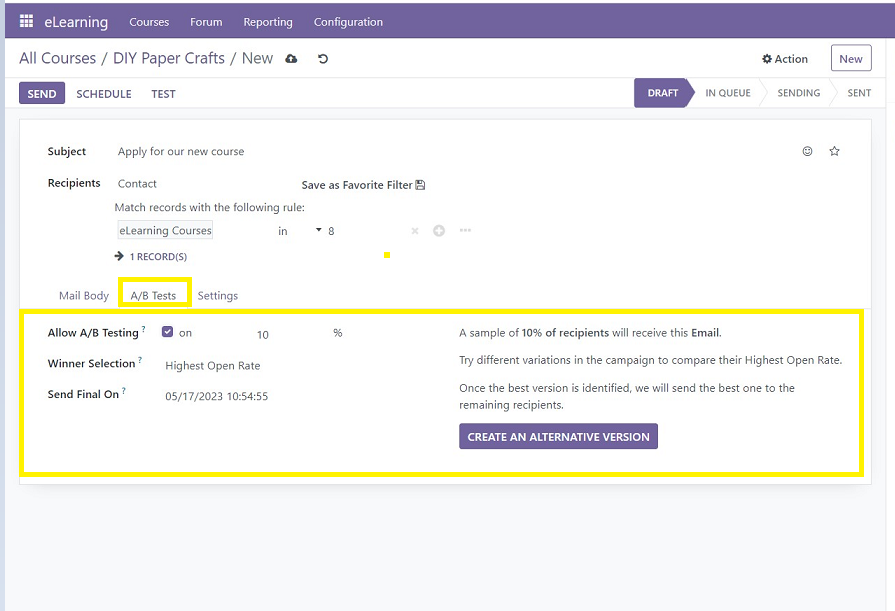Screen dimensions: 895x611
Task: Click the Allow A/B Testing help tooltip
Action: [144, 328]
